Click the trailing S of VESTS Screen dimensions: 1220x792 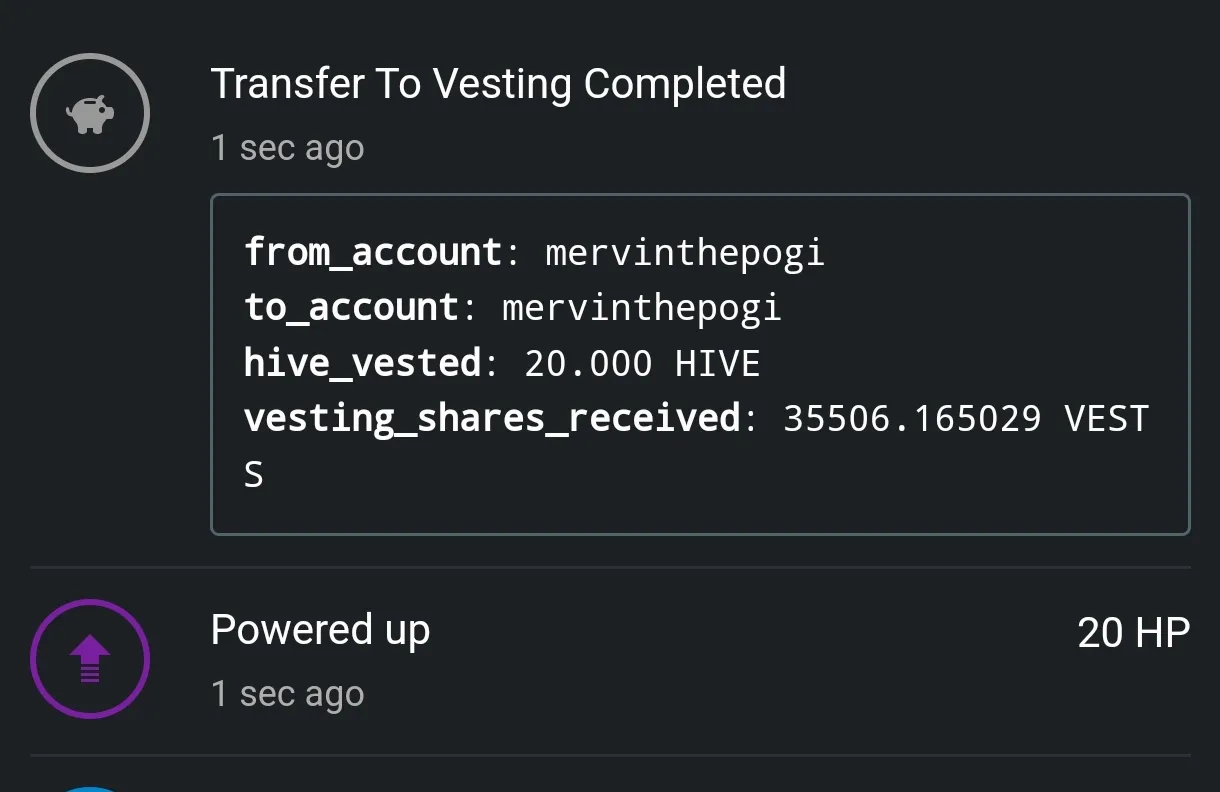(254, 474)
